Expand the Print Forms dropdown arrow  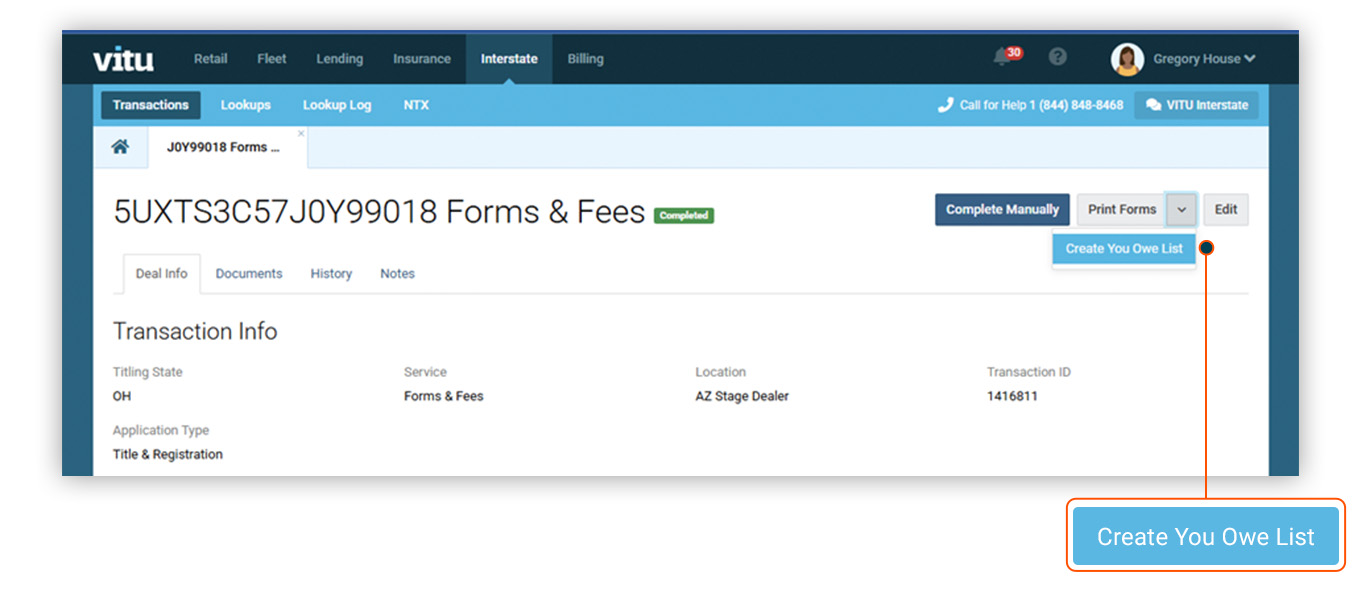(1182, 209)
